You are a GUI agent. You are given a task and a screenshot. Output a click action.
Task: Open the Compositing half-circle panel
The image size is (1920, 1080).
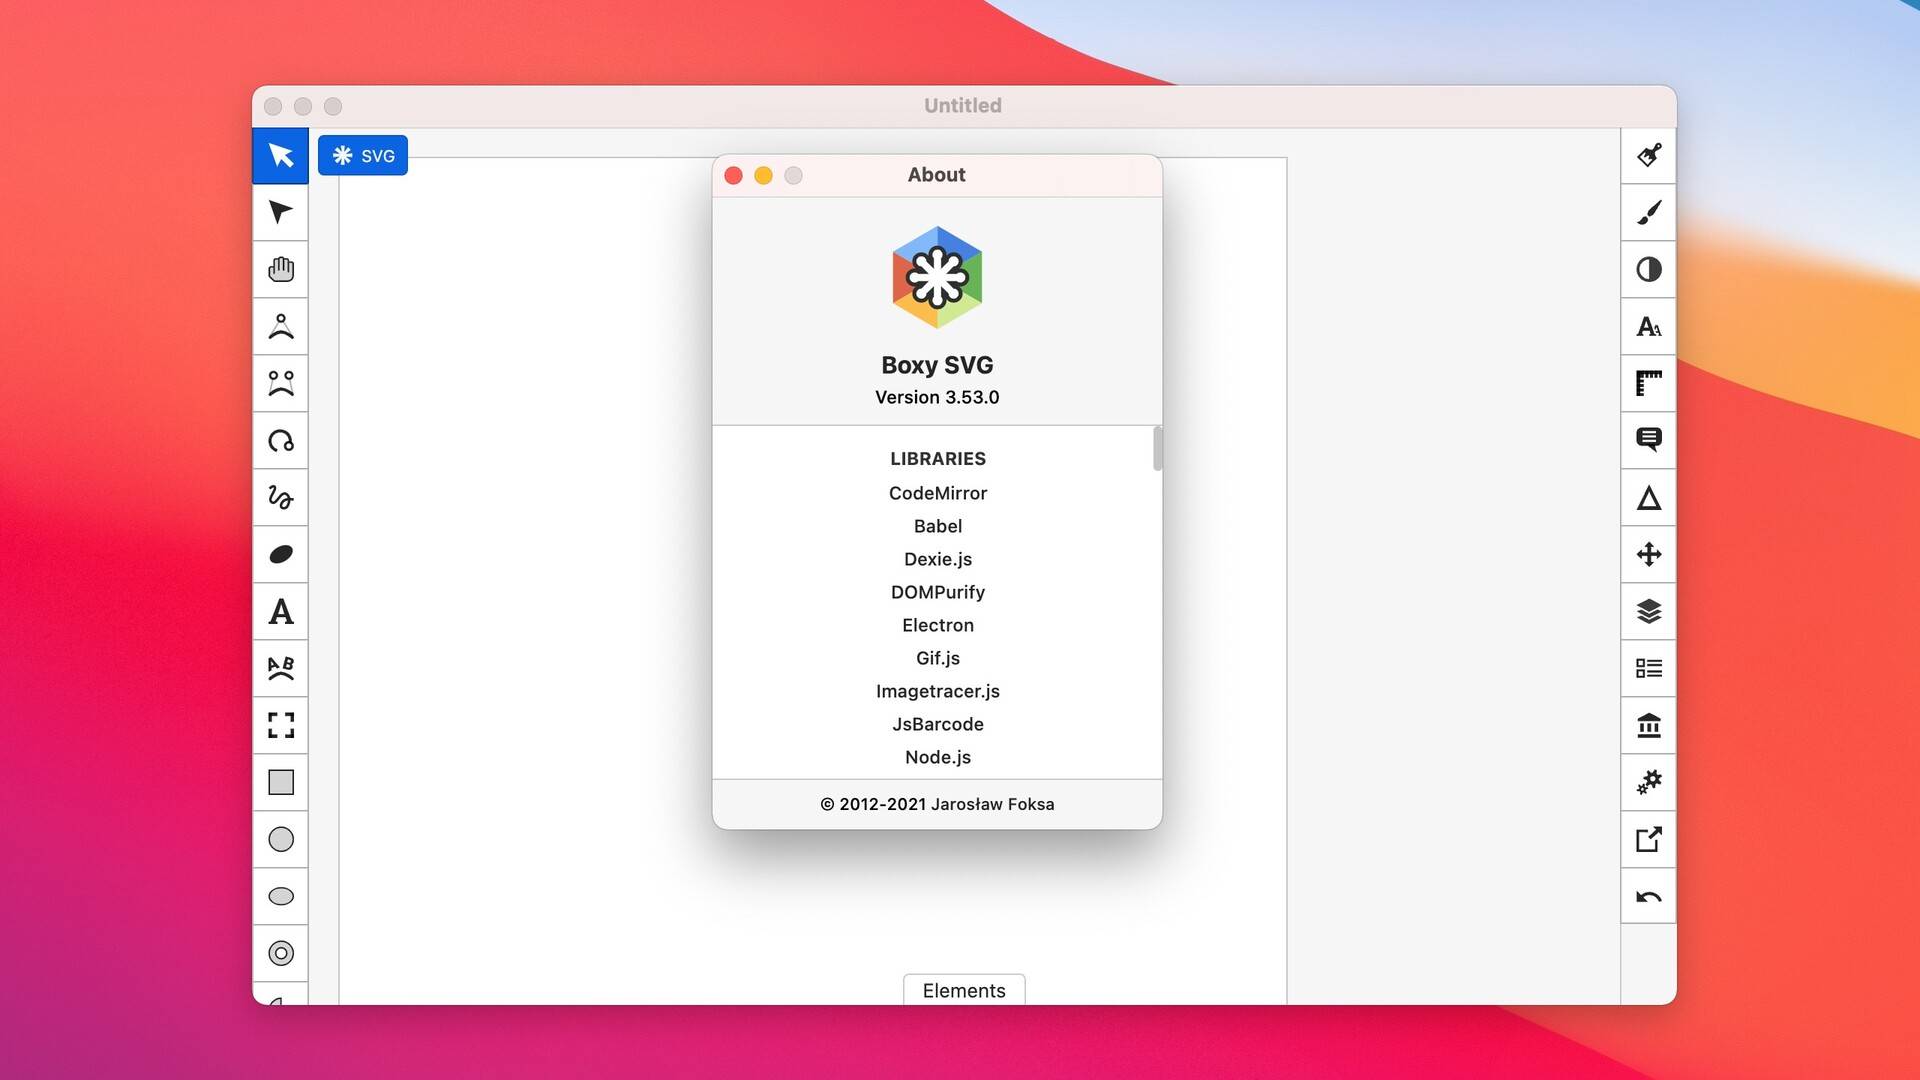tap(1648, 269)
